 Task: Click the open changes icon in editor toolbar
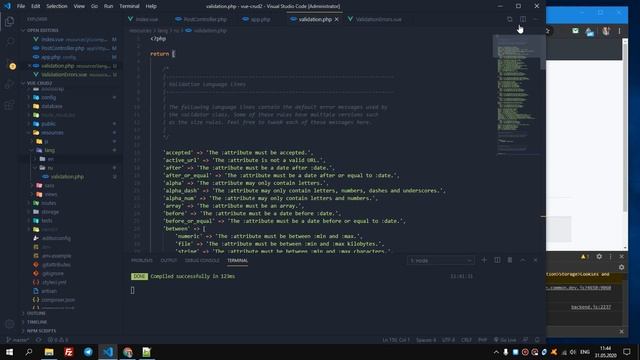pyautogui.click(x=510, y=19)
